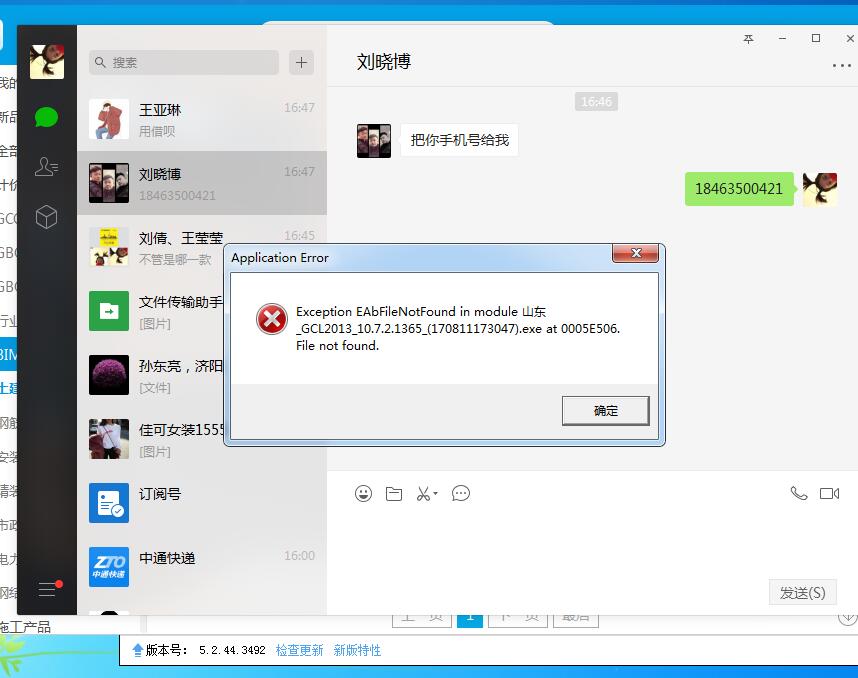Click the 发送(S) send button

802,593
